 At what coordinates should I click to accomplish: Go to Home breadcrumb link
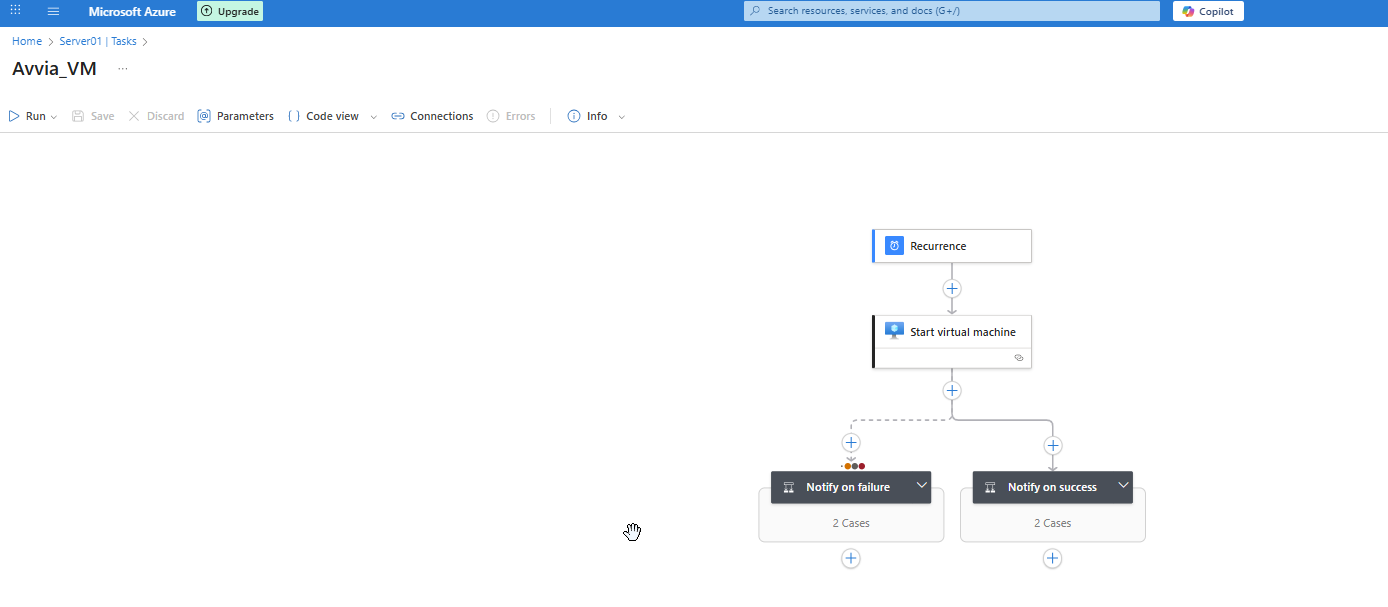point(27,42)
